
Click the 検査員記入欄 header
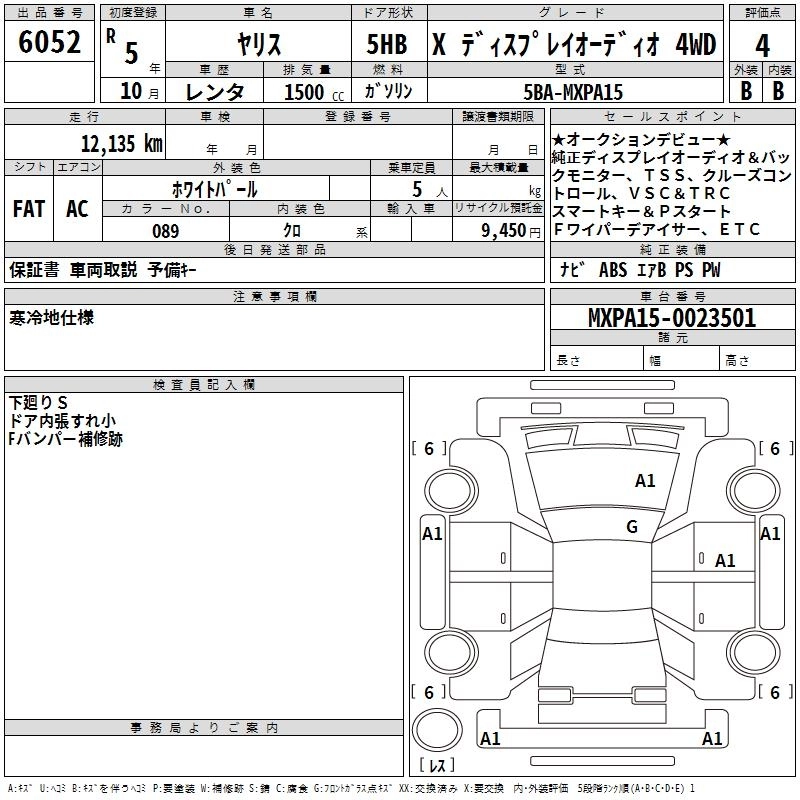pyautogui.click(x=204, y=385)
